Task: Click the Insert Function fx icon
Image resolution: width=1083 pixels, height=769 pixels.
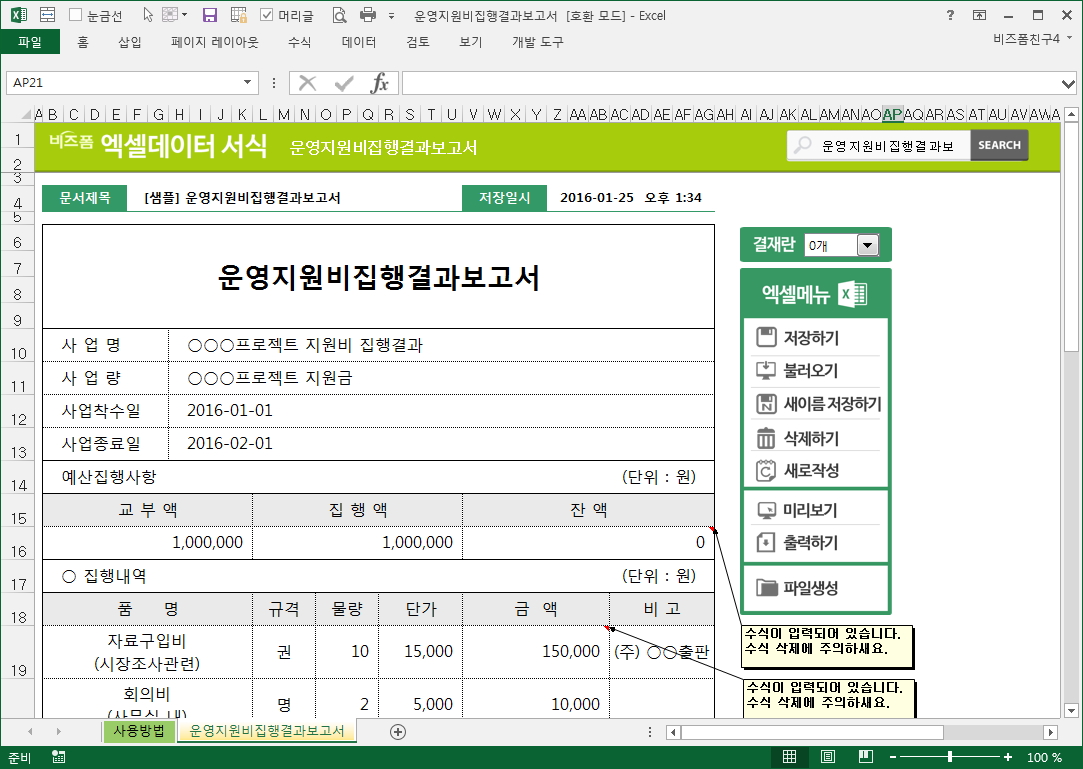Action: (380, 83)
